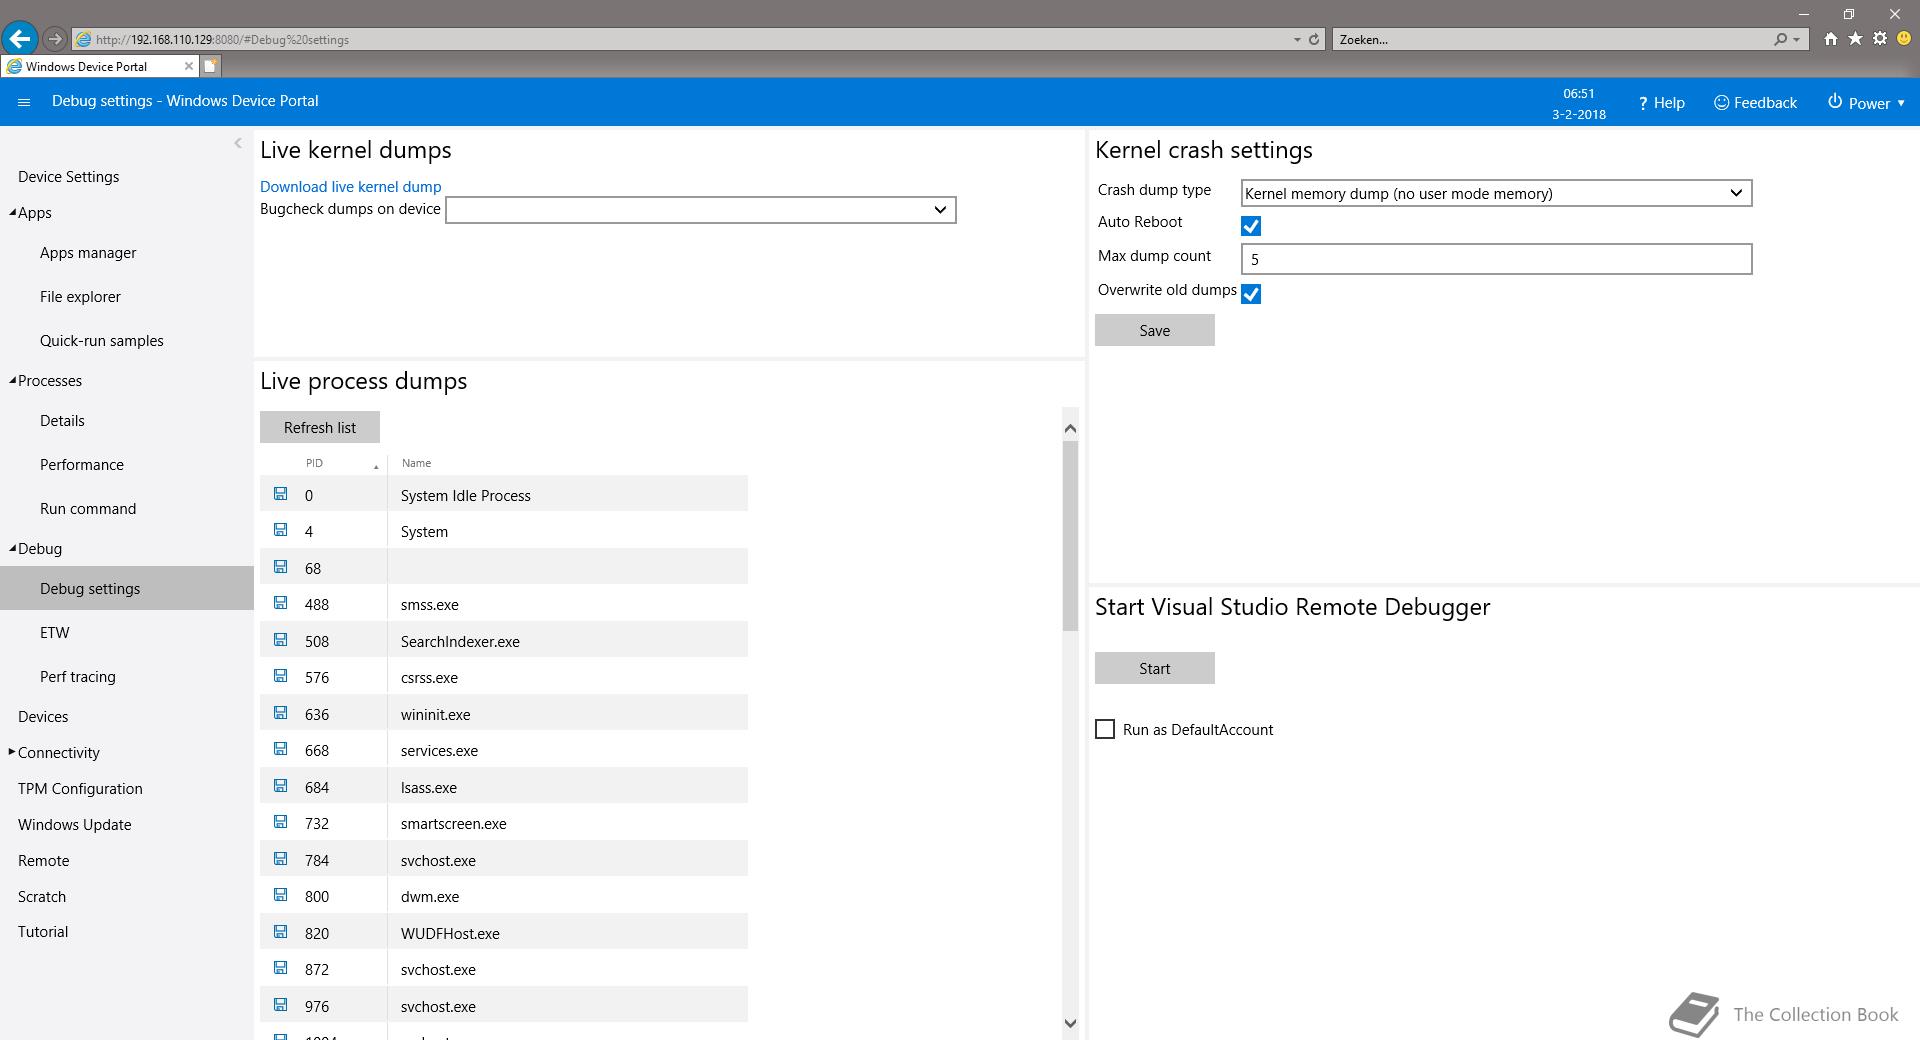This screenshot has height=1040, width=1920.
Task: Collapse the sidebar with the chevron arrow
Action: (238, 143)
